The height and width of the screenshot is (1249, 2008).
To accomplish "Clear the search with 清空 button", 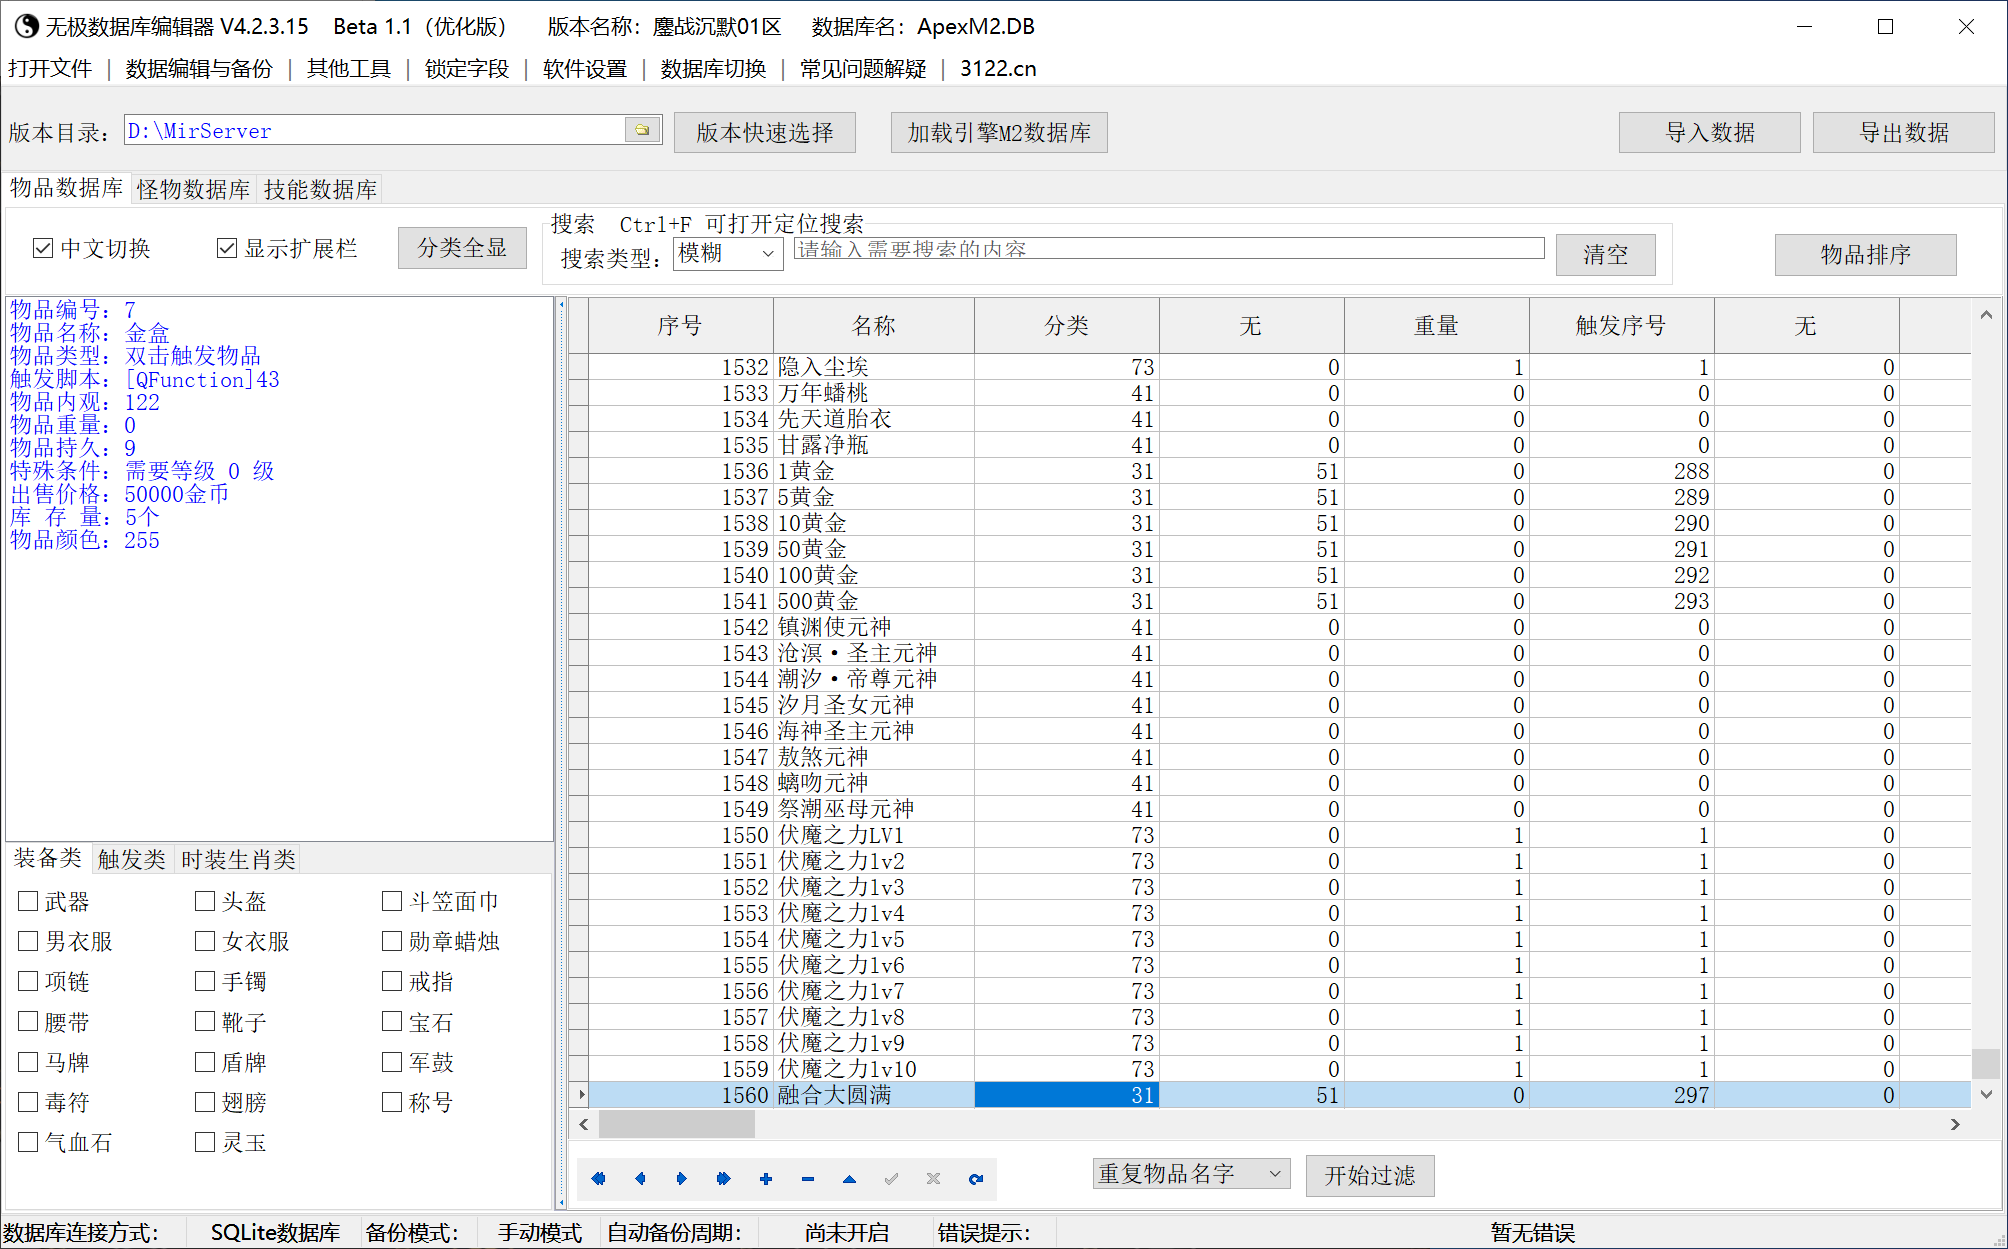I will (1606, 254).
